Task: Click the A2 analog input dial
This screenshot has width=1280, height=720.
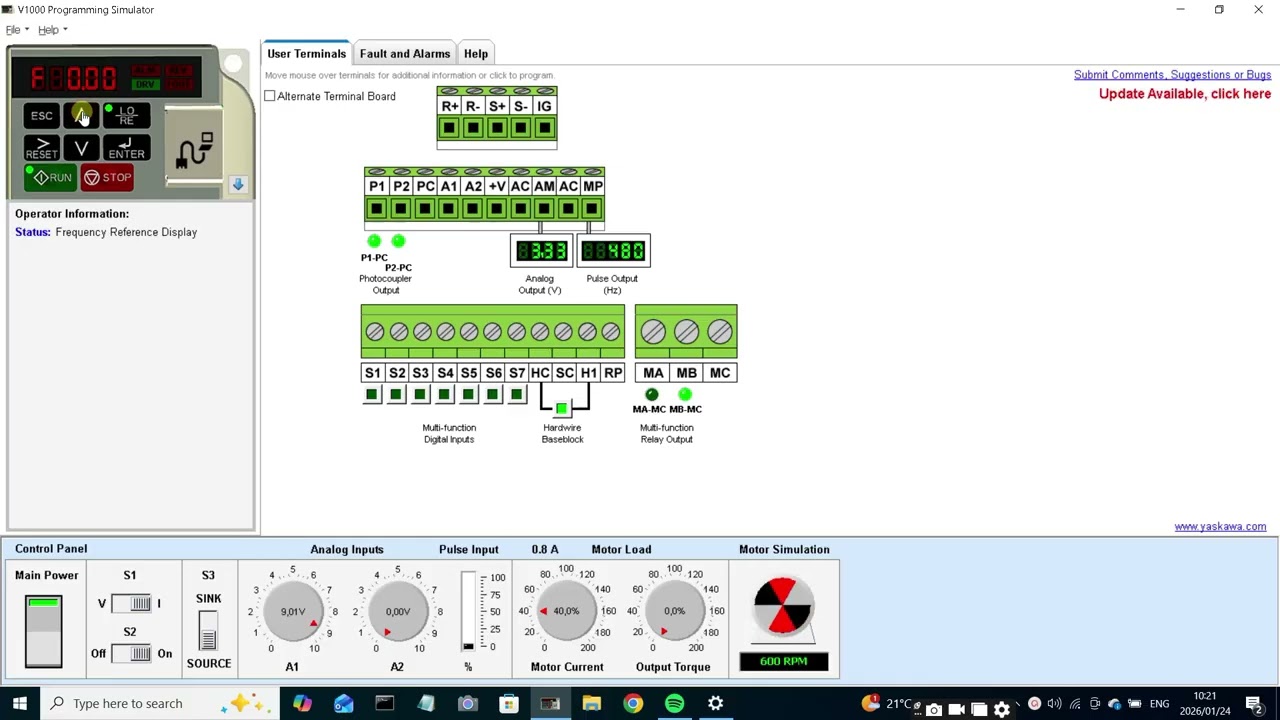Action: [x=397, y=611]
